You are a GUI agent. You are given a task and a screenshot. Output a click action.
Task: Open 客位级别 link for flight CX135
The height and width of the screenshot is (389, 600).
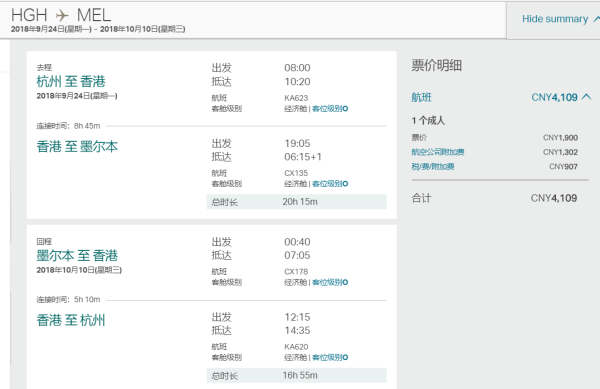tap(330, 184)
